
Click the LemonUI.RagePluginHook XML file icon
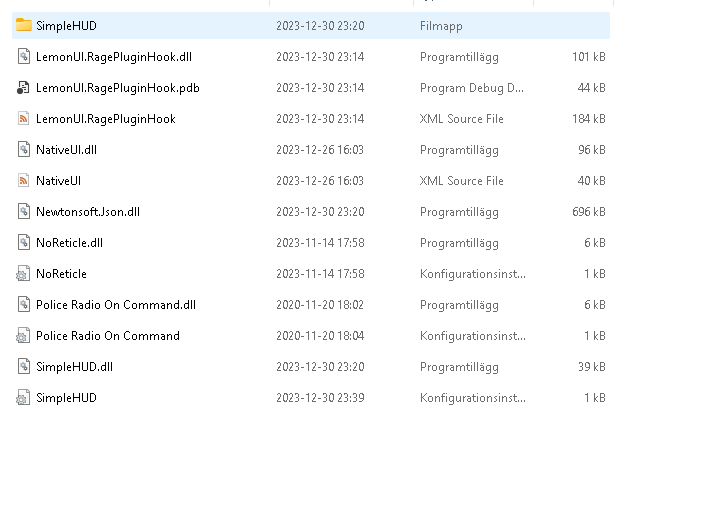pos(24,119)
